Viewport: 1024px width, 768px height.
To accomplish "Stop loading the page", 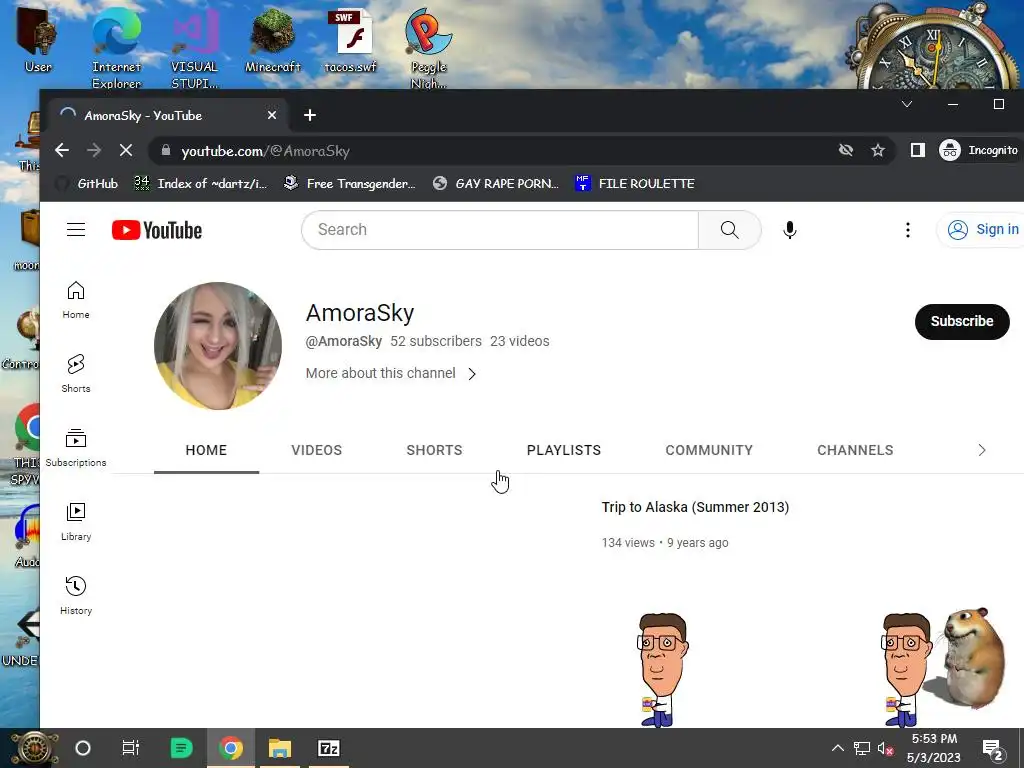I will (125, 151).
